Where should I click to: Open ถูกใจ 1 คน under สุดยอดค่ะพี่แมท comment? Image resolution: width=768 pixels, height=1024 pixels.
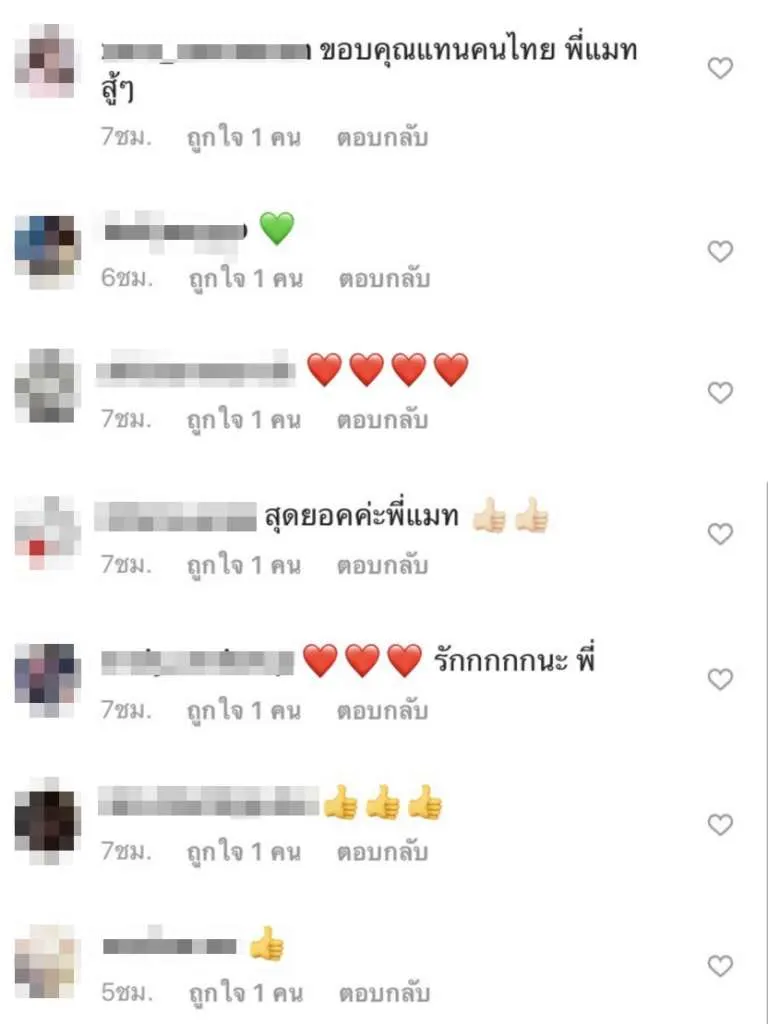click(244, 566)
